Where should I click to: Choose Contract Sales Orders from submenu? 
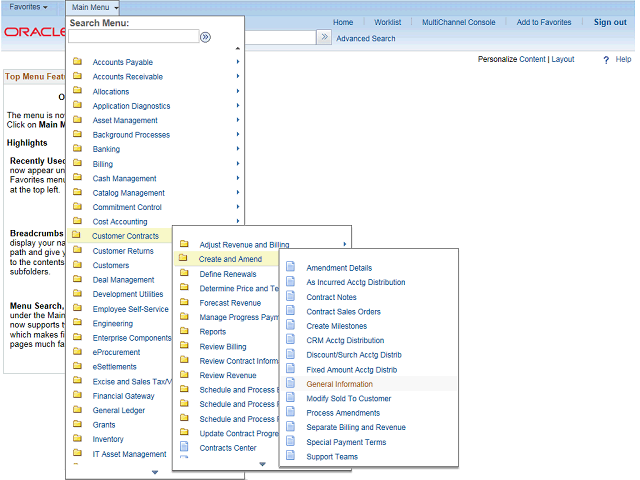[343, 311]
